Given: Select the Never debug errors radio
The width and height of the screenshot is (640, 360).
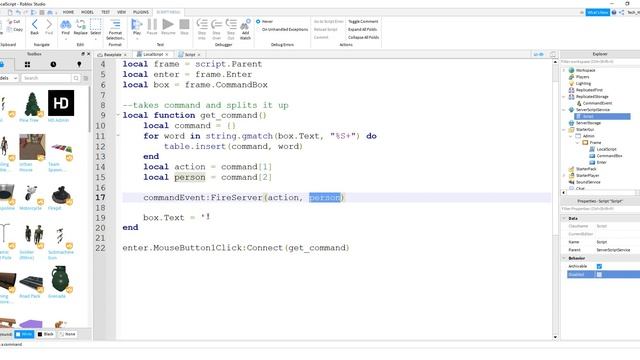Looking at the screenshot, I should (x=258, y=21).
